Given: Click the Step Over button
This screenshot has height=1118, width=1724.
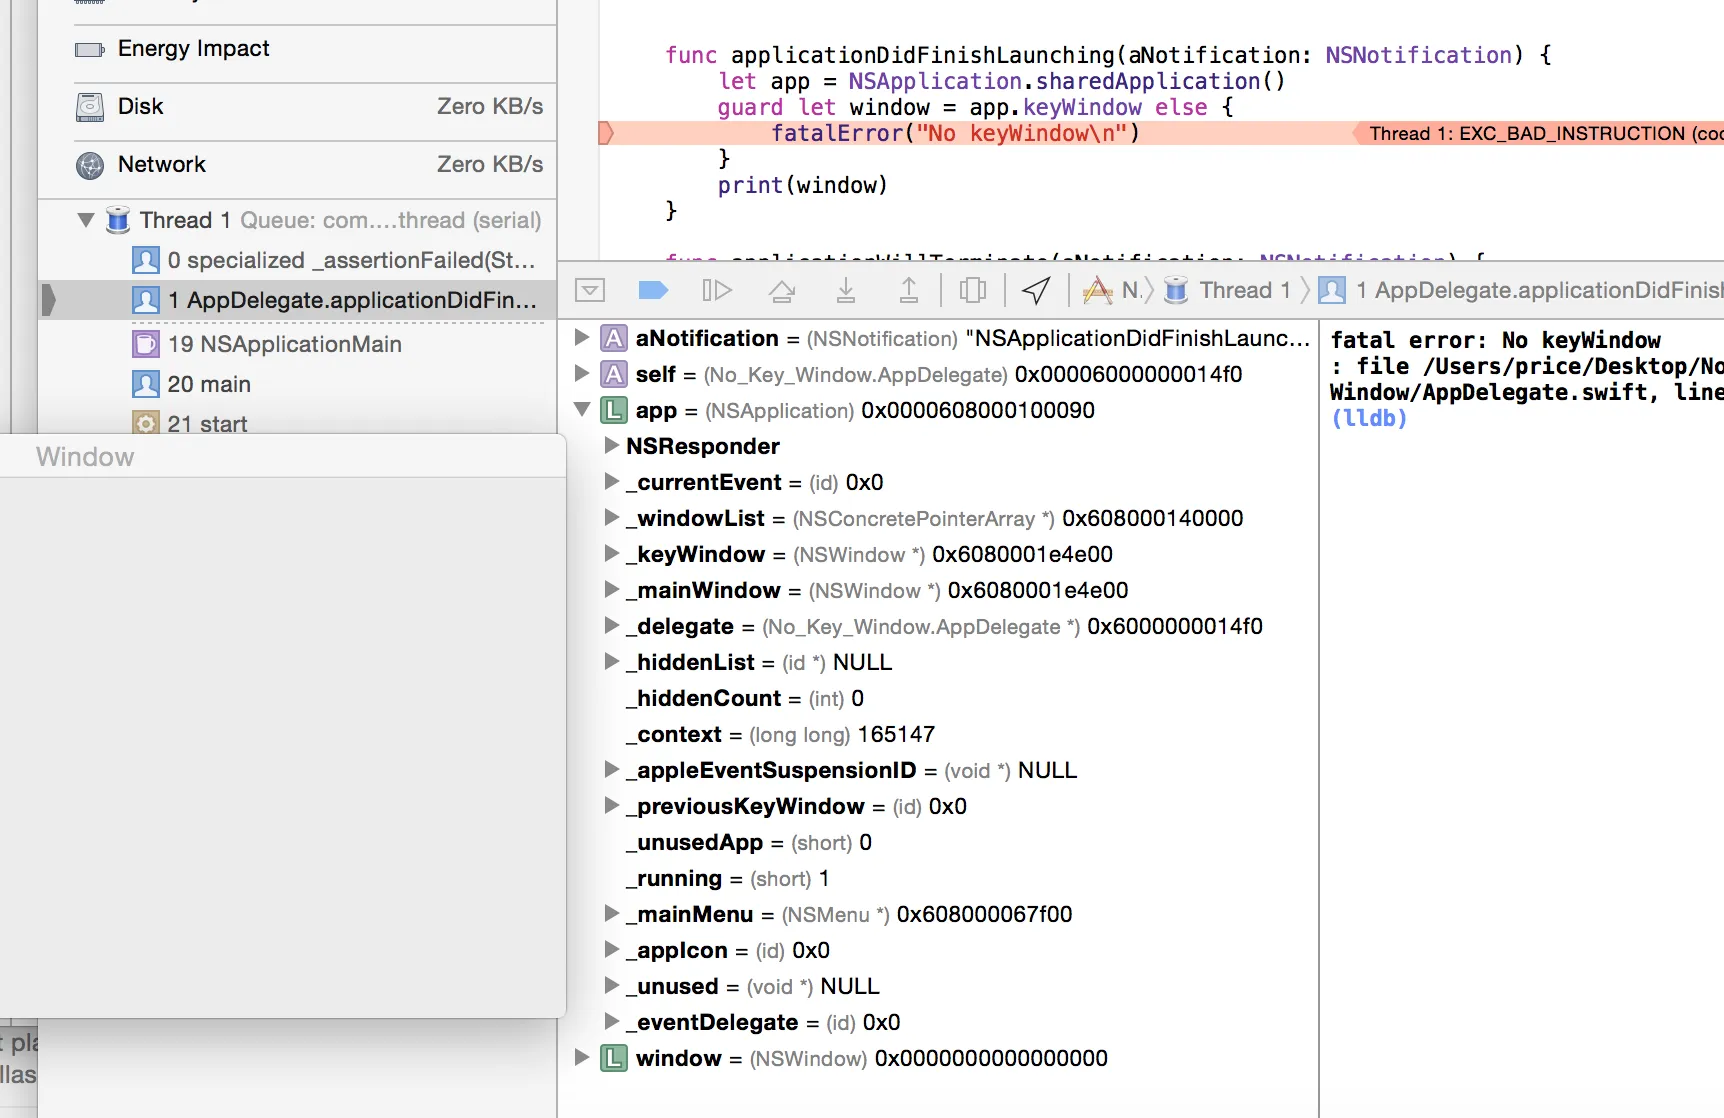Looking at the screenshot, I should click(782, 290).
